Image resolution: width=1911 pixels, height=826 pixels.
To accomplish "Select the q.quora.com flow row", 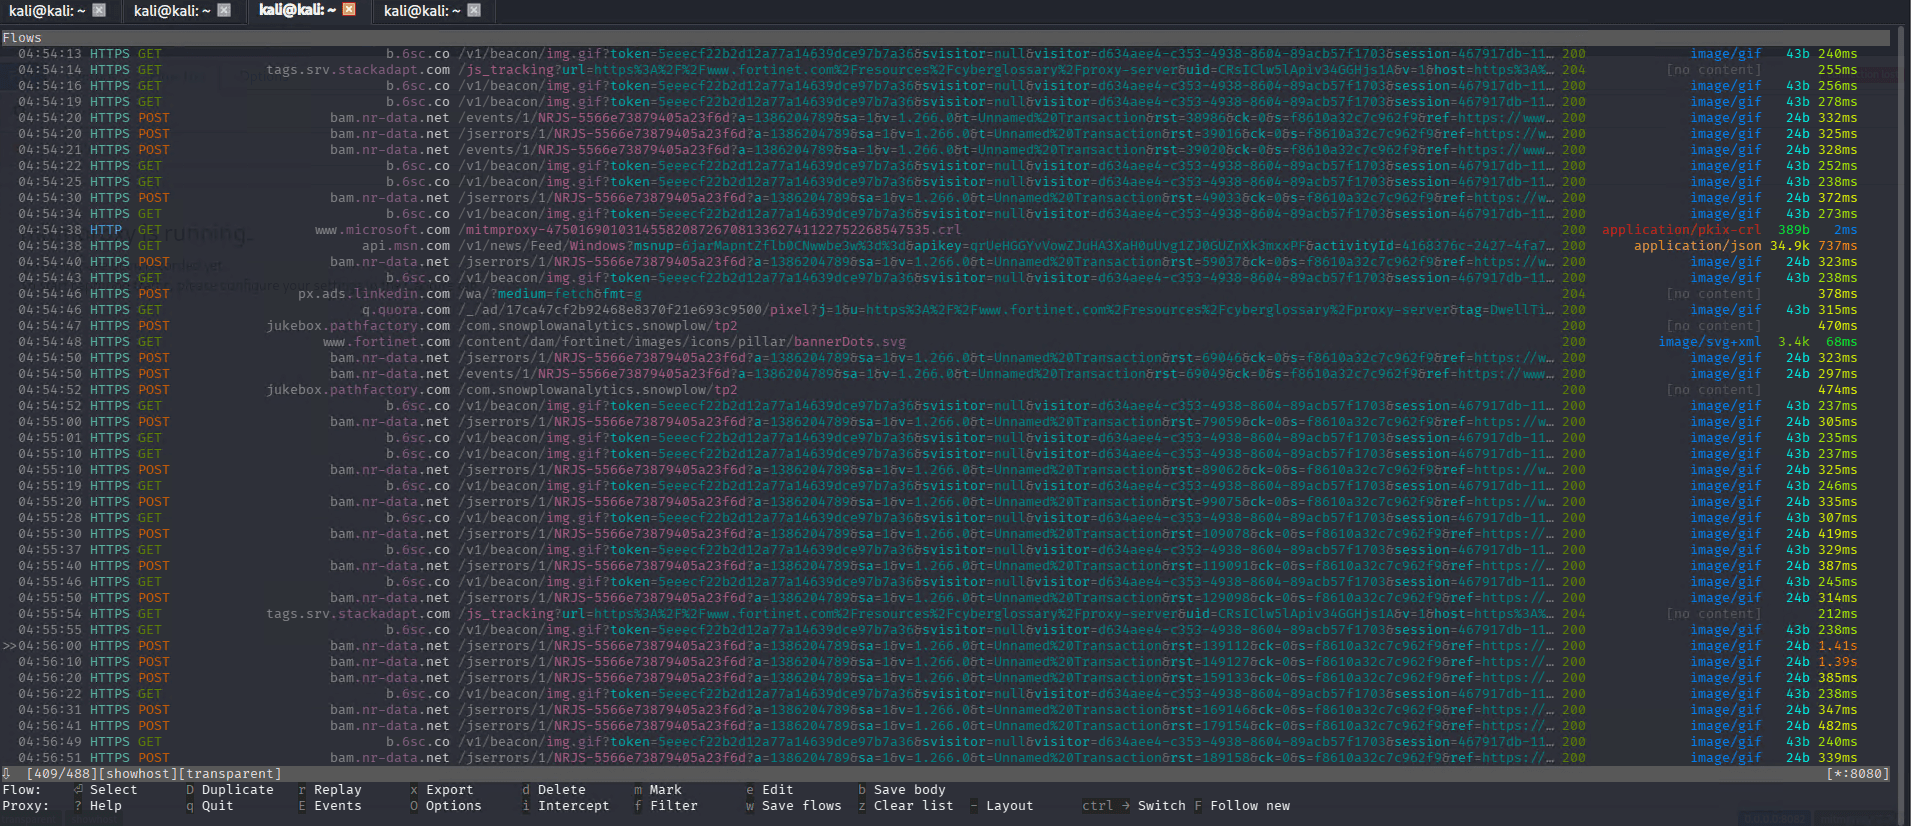I will click(x=945, y=310).
